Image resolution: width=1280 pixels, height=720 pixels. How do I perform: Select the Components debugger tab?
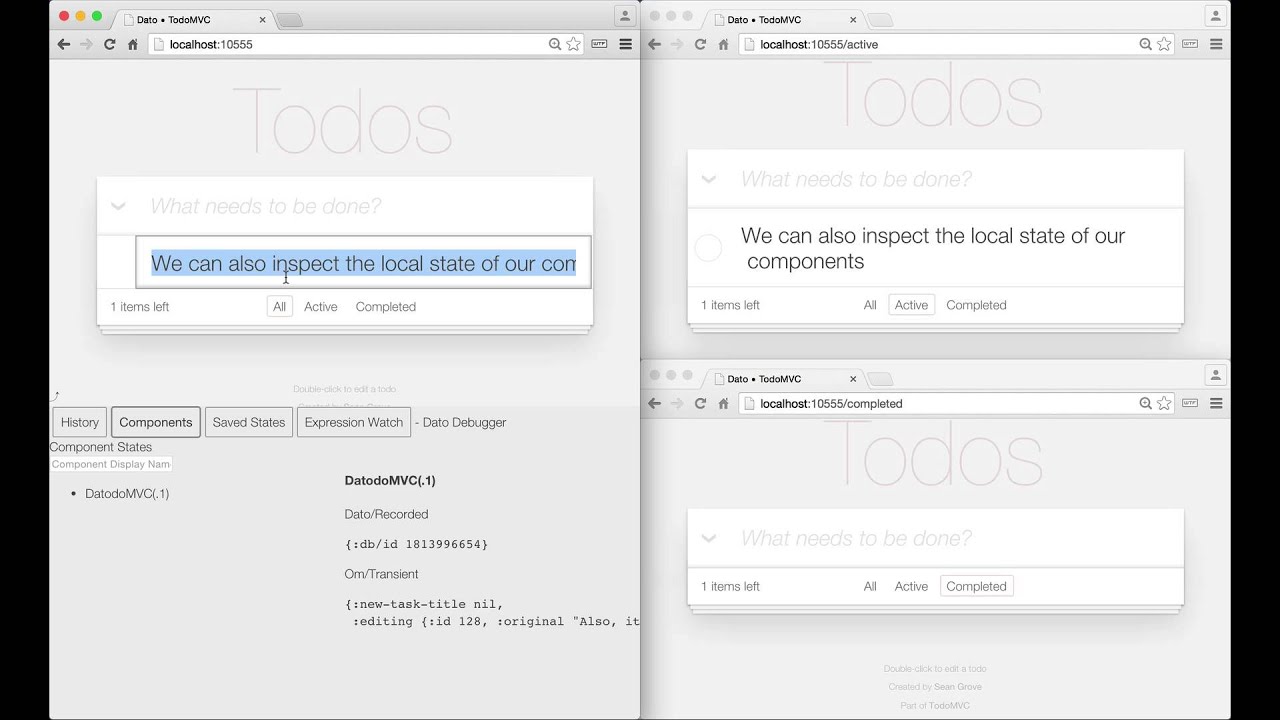click(155, 422)
